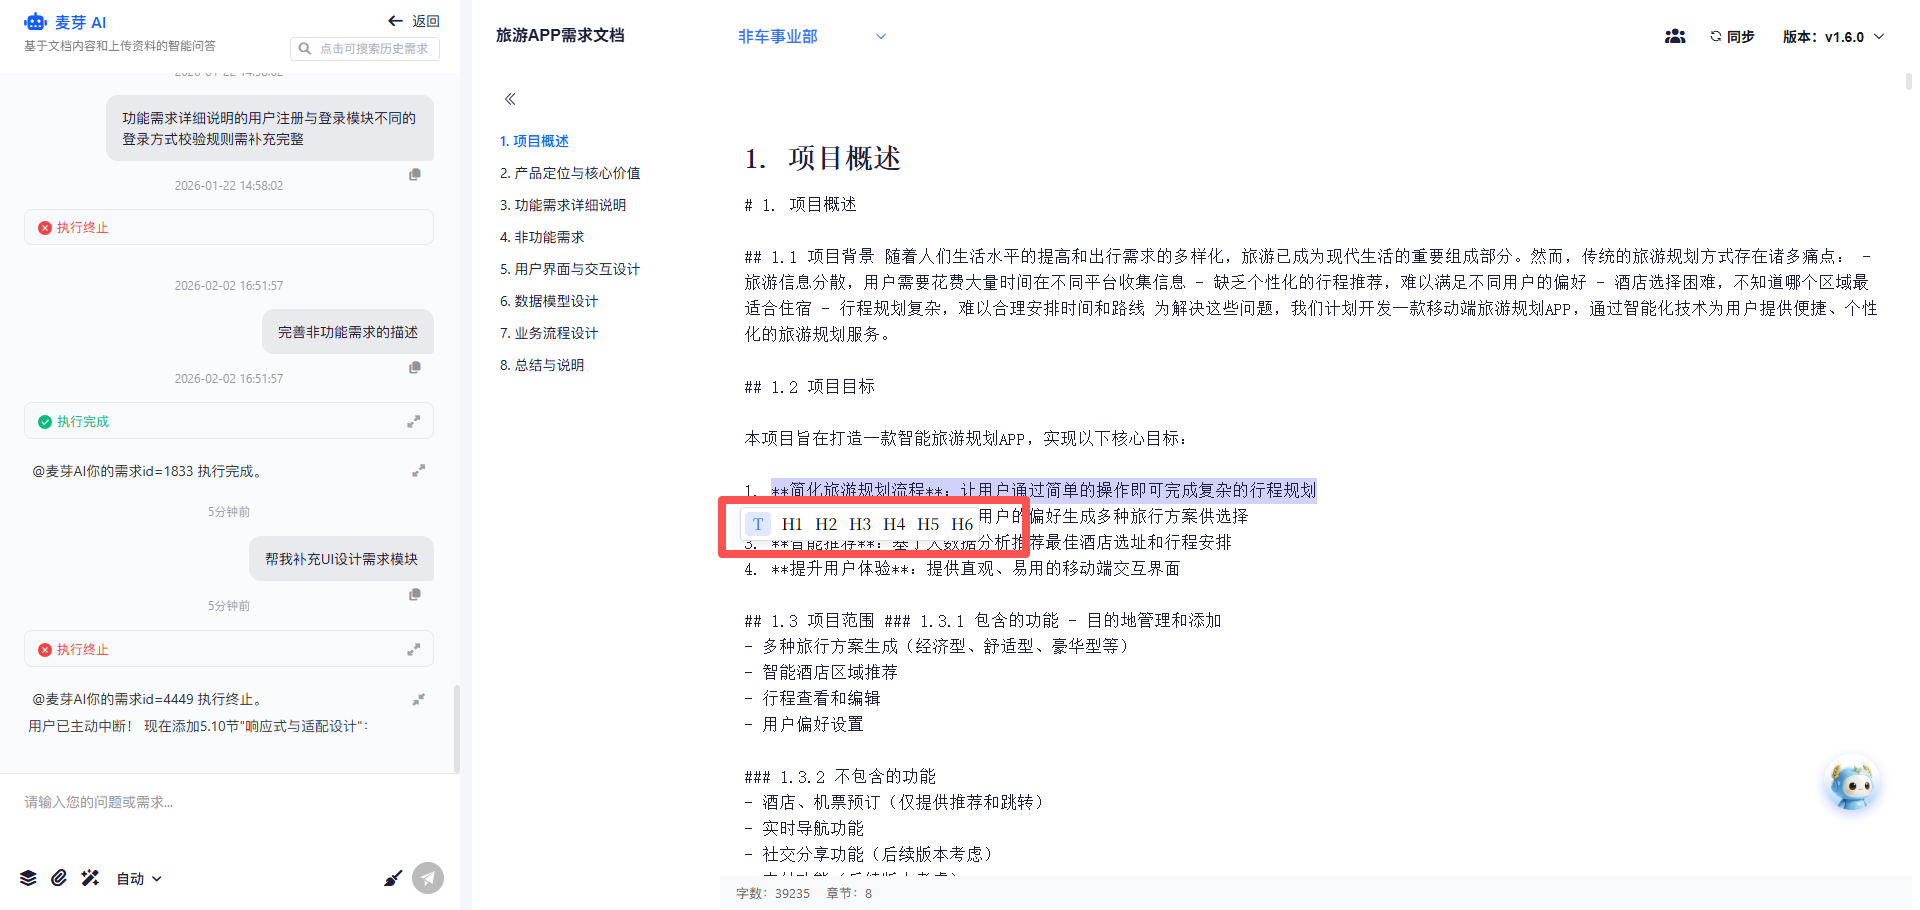The height and width of the screenshot is (910, 1920).
Task: Apply H1 heading format
Action: click(x=792, y=524)
